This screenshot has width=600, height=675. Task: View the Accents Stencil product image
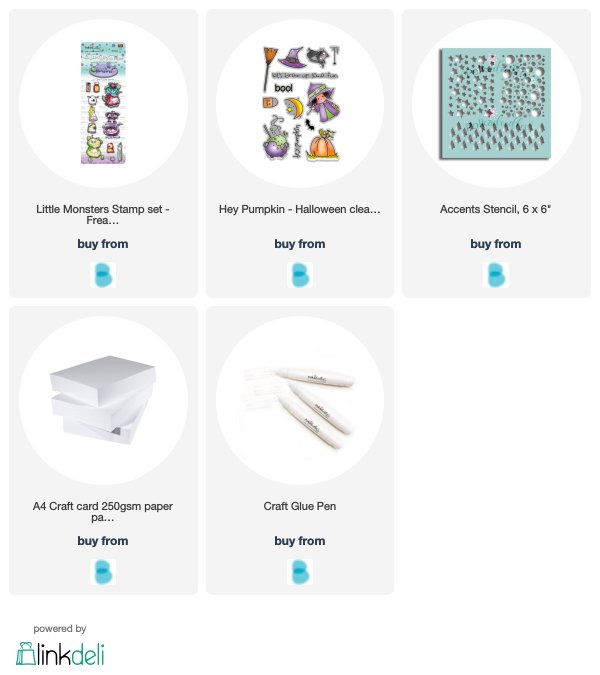click(496, 103)
